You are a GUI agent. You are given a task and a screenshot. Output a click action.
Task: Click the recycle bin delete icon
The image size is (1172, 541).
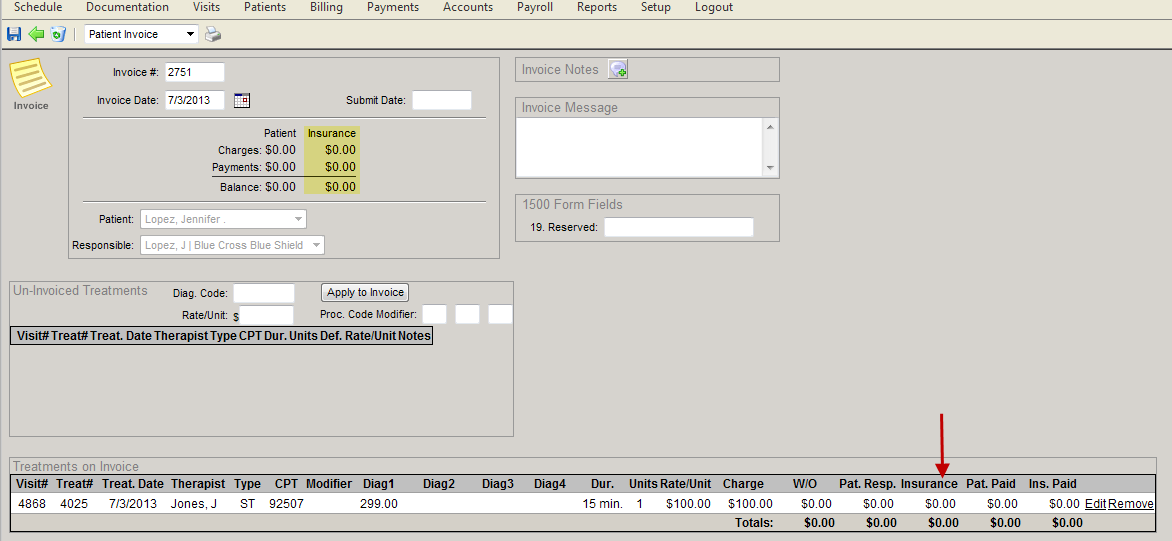(58, 34)
